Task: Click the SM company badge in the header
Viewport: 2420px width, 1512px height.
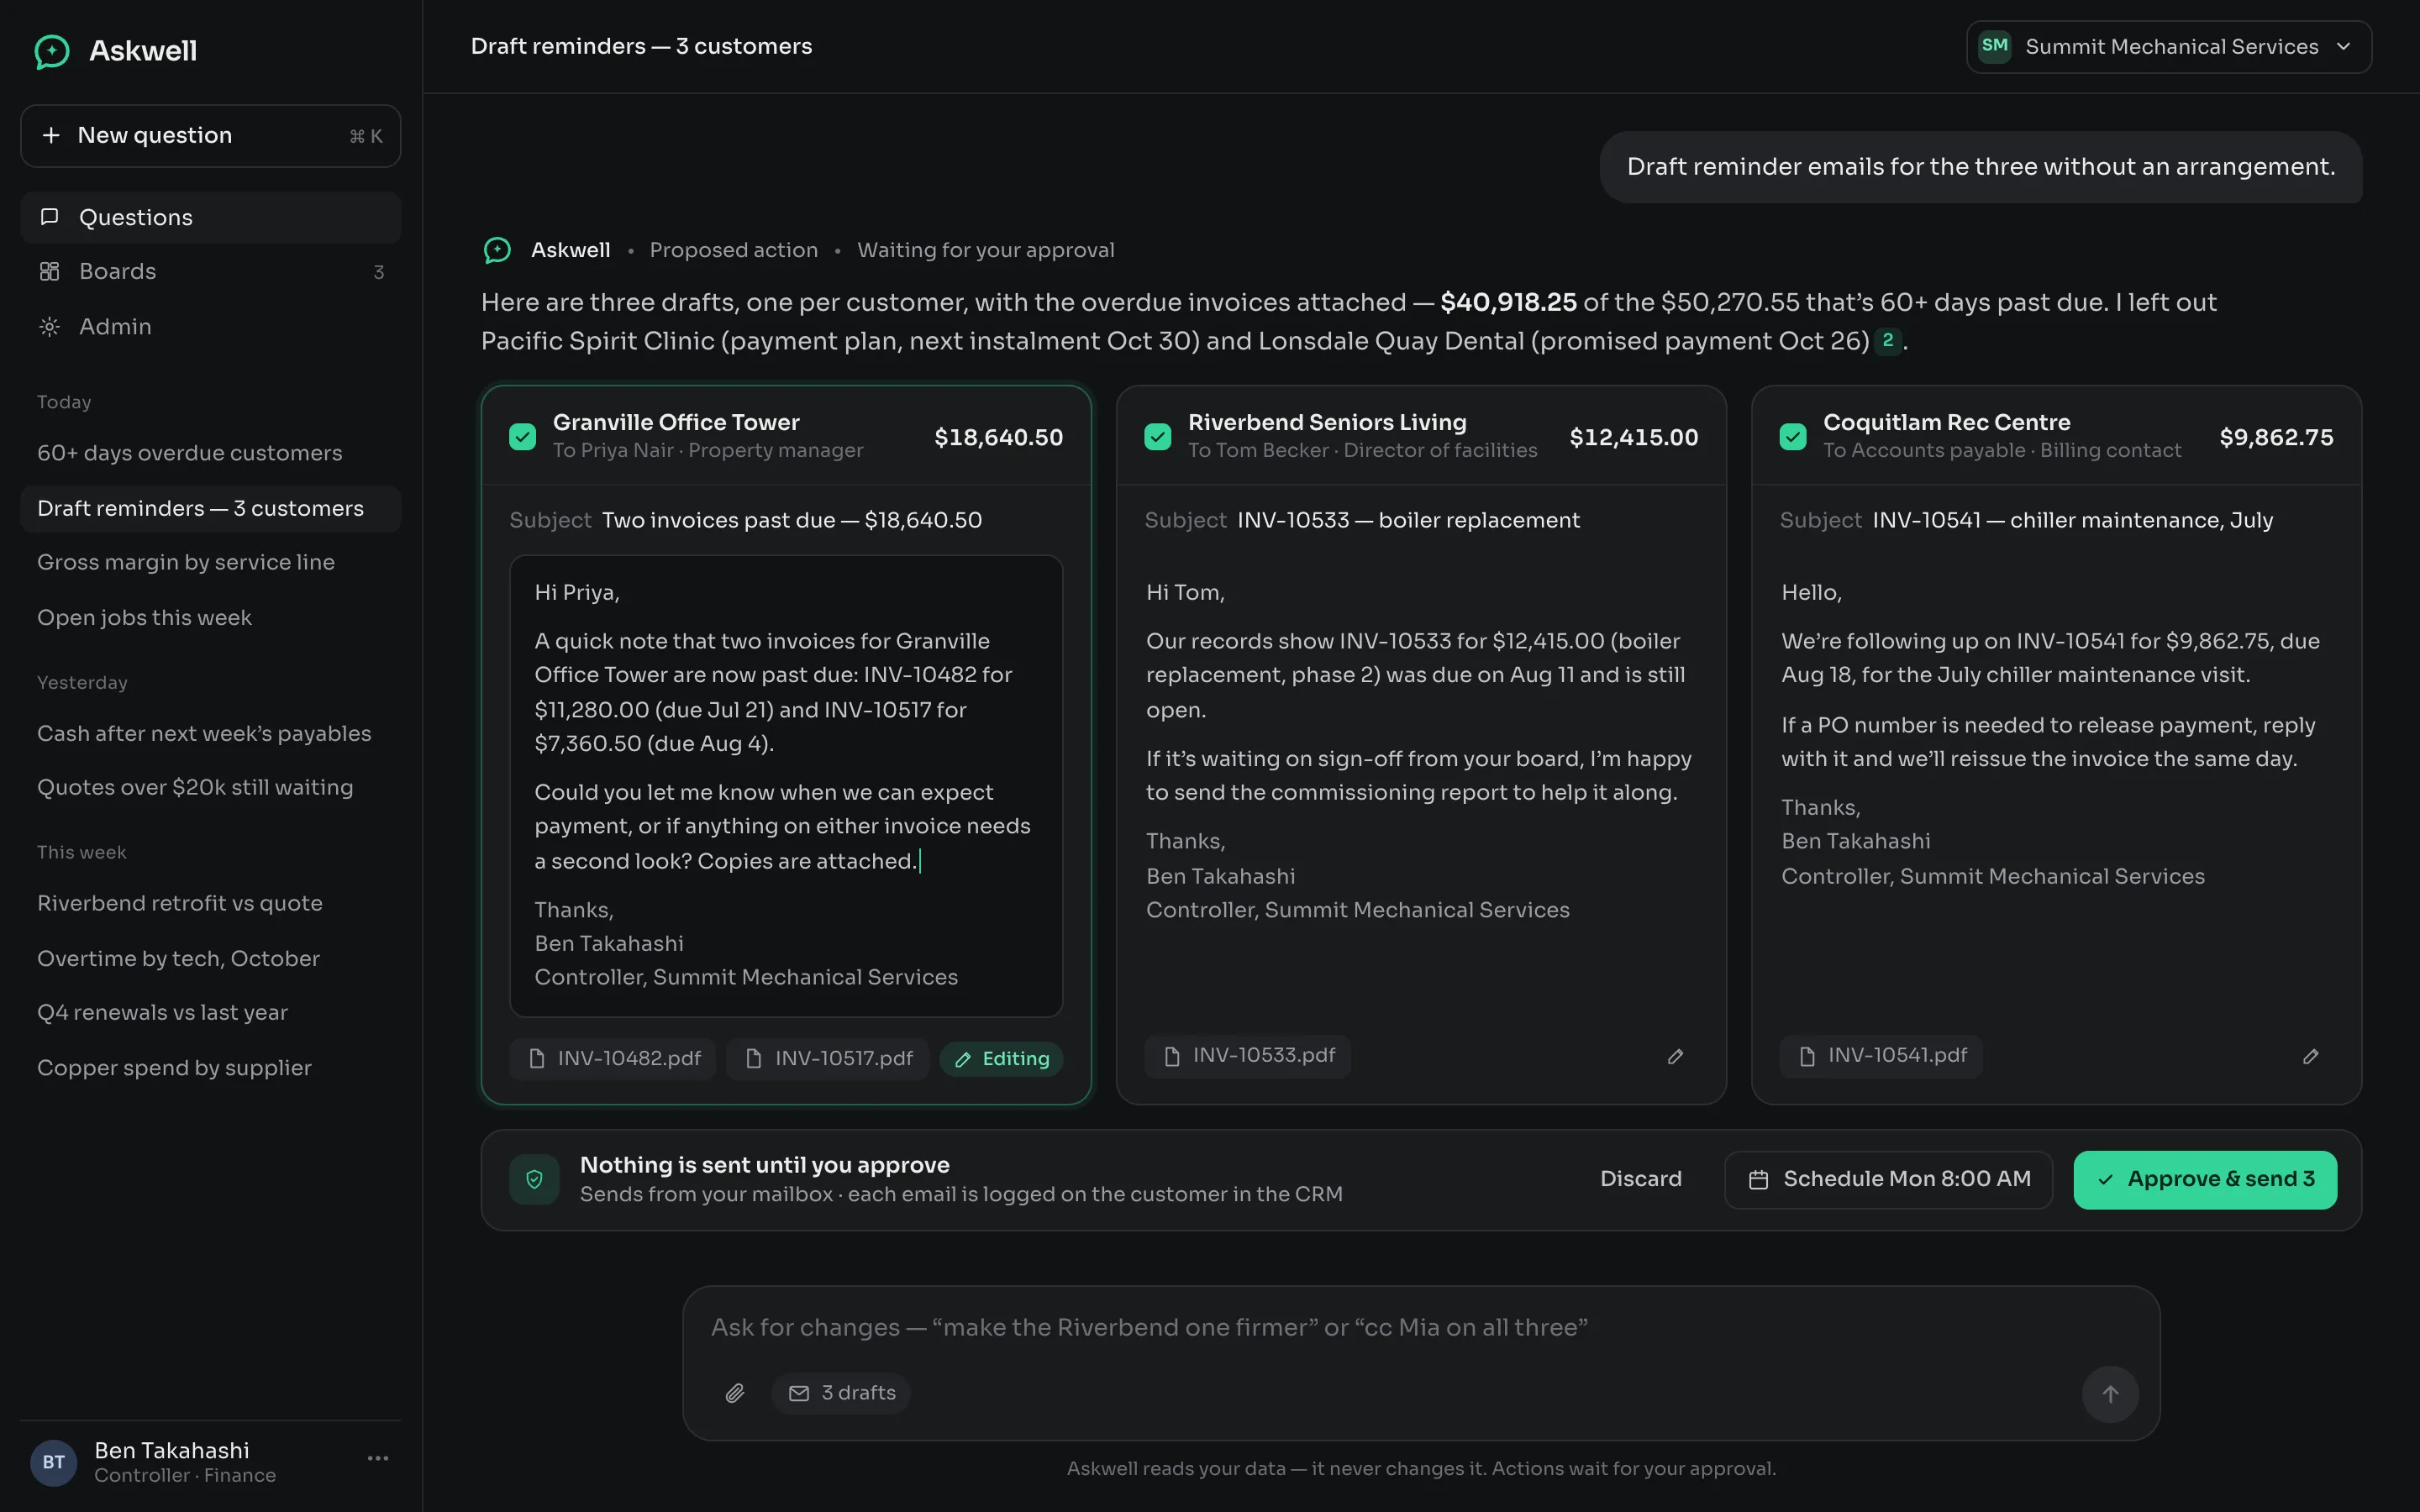Action: pyautogui.click(x=1994, y=46)
